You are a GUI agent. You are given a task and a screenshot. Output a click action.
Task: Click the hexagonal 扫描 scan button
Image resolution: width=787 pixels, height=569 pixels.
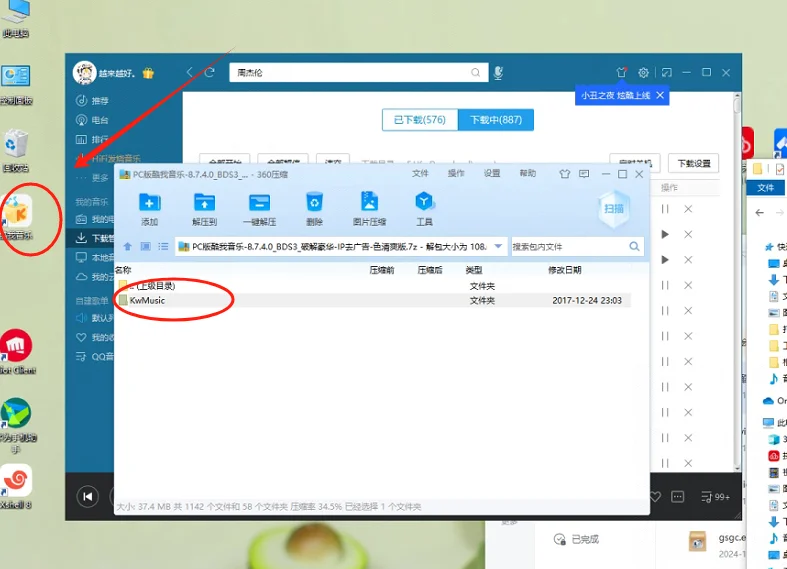coord(613,209)
